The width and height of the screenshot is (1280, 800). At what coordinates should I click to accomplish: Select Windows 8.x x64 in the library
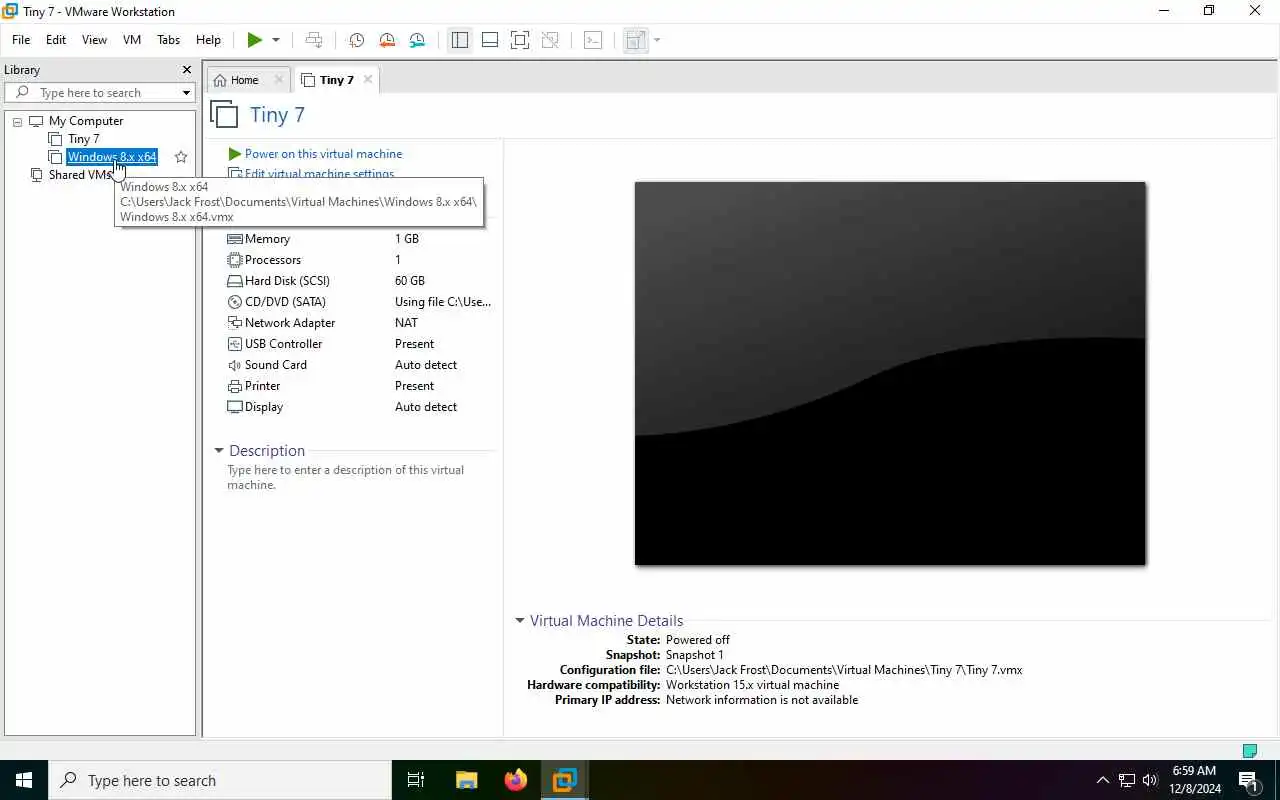click(112, 157)
